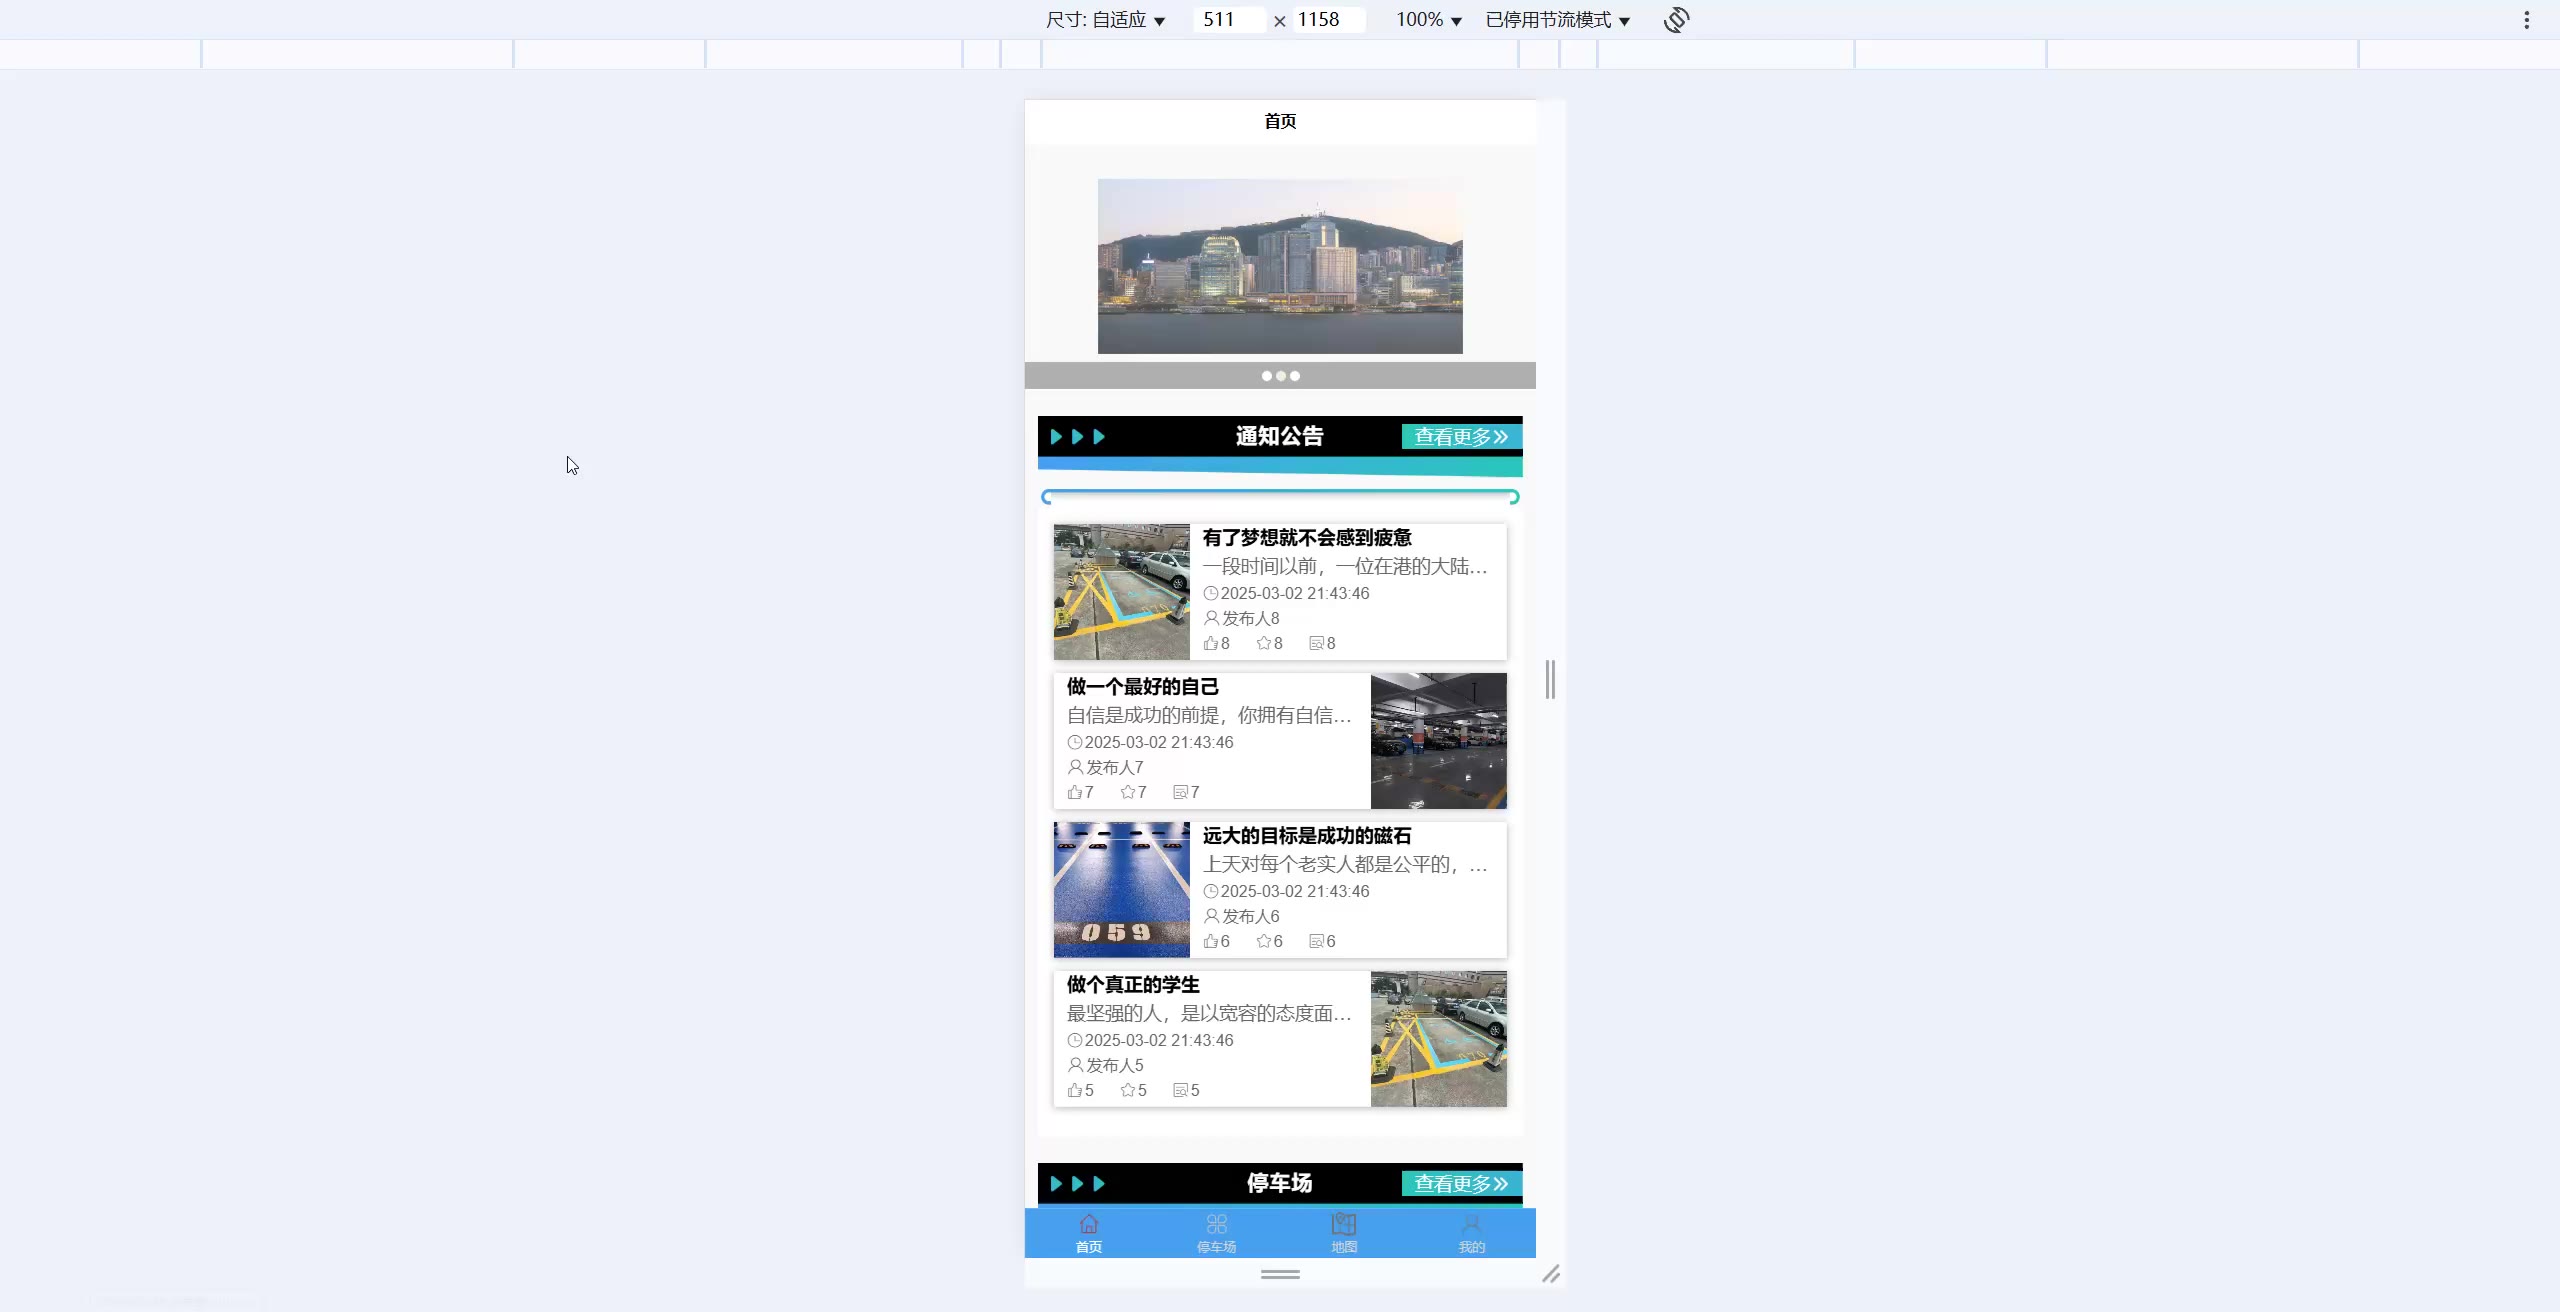
Task: Click the like thumbs-up icon on first notice
Action: coord(1211,643)
